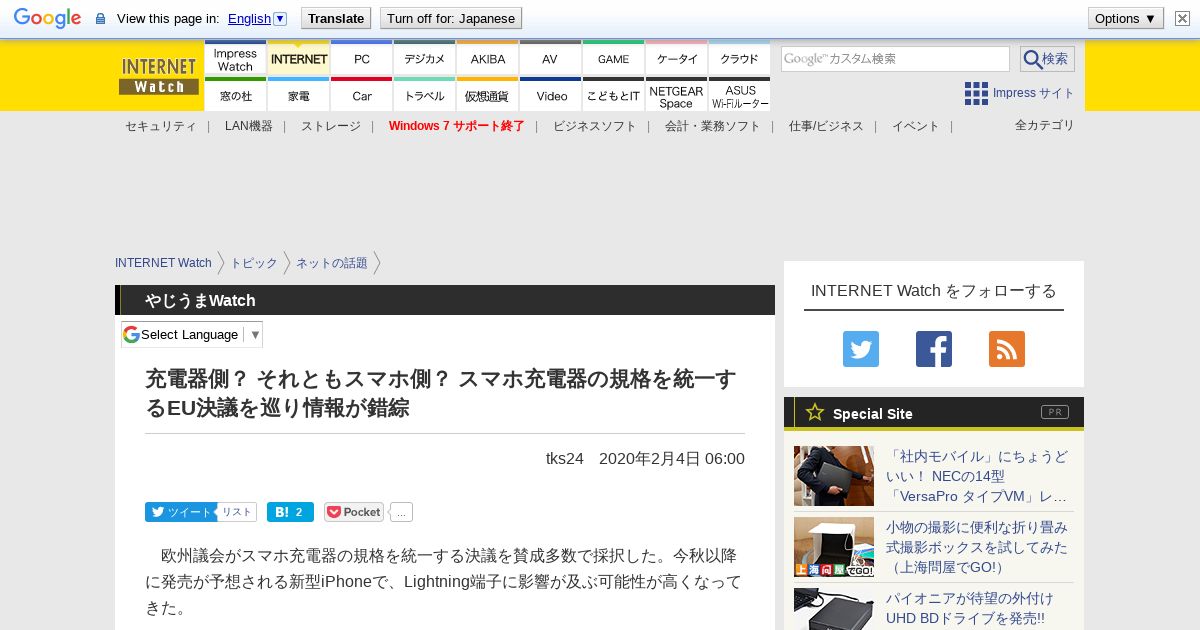This screenshot has height=630, width=1200.
Task: Save article to Pocket
Action: [x=354, y=512]
